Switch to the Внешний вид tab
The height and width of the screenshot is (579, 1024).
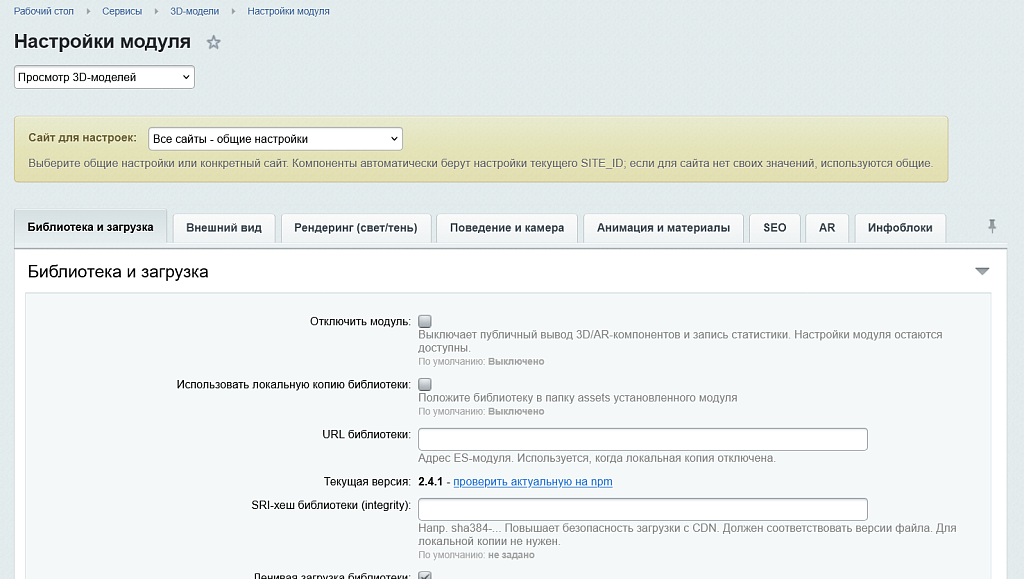tap(224, 228)
